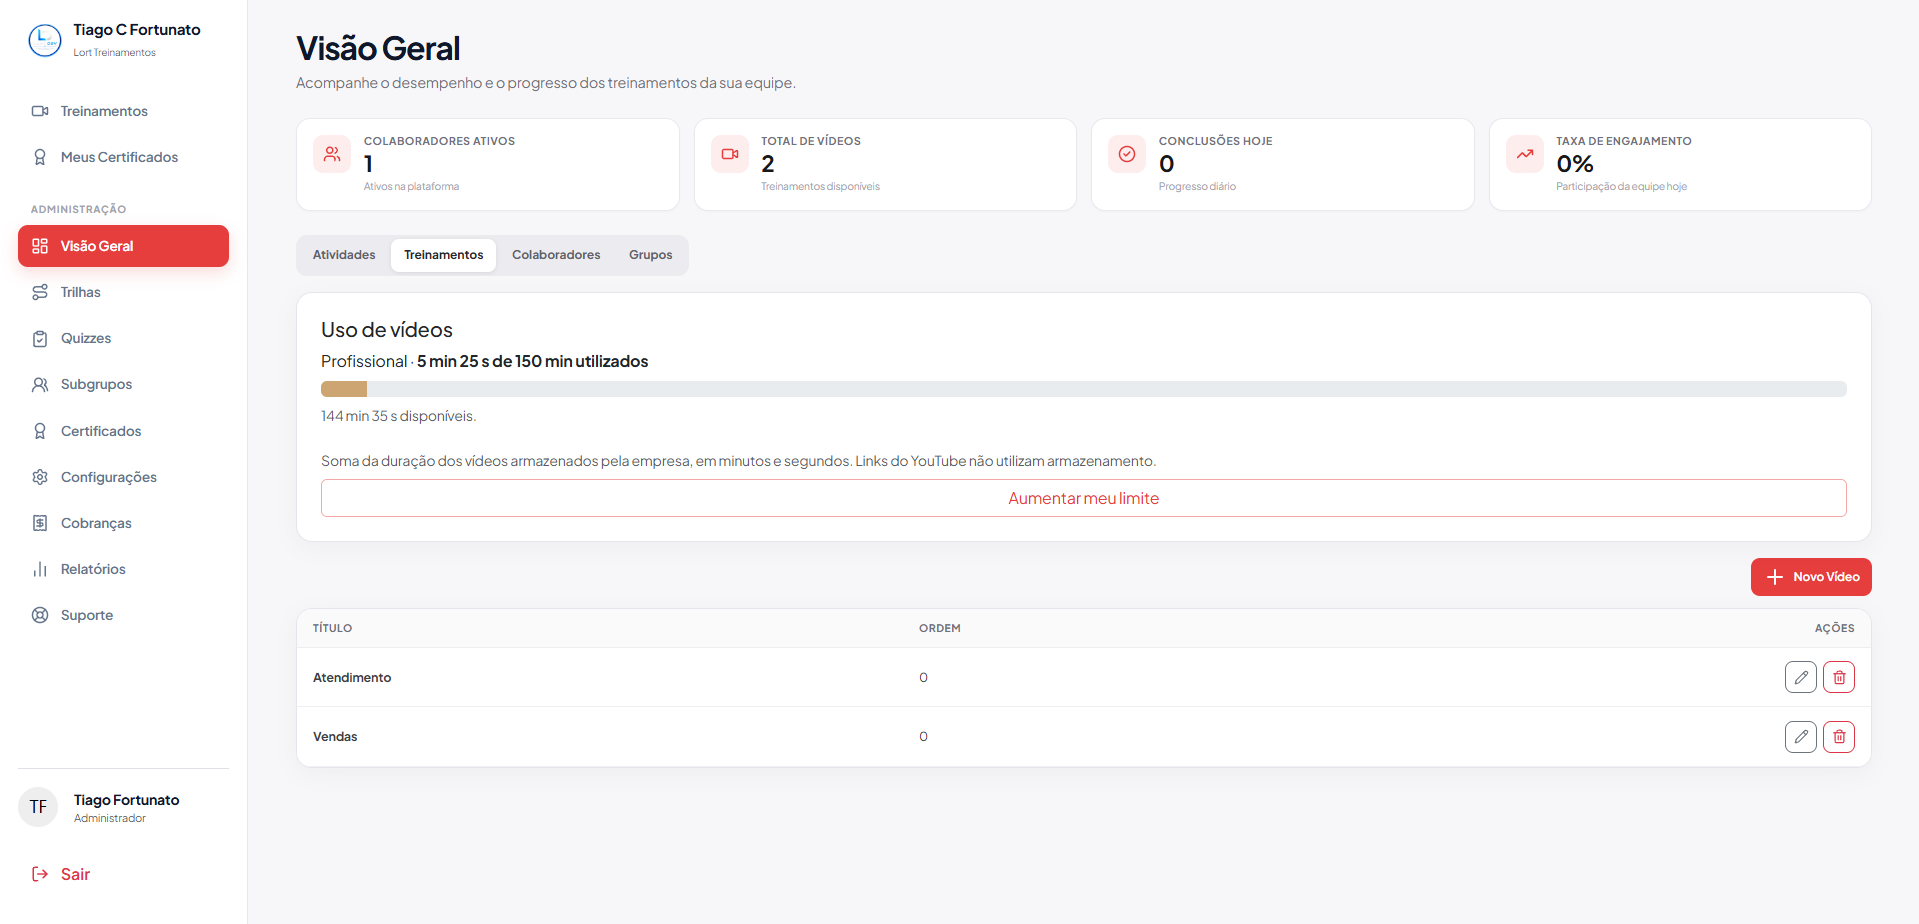Click the Vendas title in the table
The image size is (1919, 924).
(x=335, y=737)
